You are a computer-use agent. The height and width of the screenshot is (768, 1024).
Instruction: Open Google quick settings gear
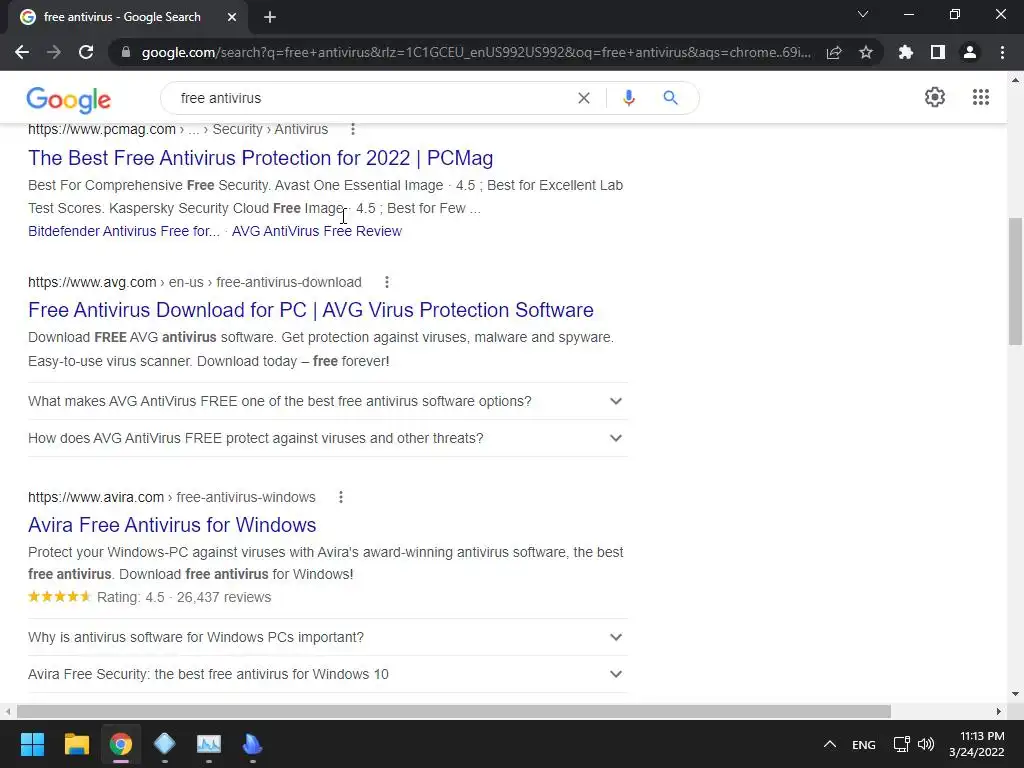pos(935,97)
